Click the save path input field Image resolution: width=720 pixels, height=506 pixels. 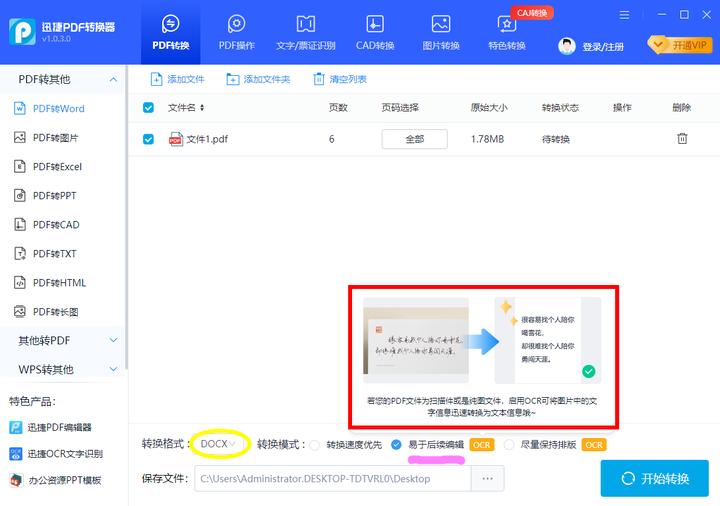(333, 478)
